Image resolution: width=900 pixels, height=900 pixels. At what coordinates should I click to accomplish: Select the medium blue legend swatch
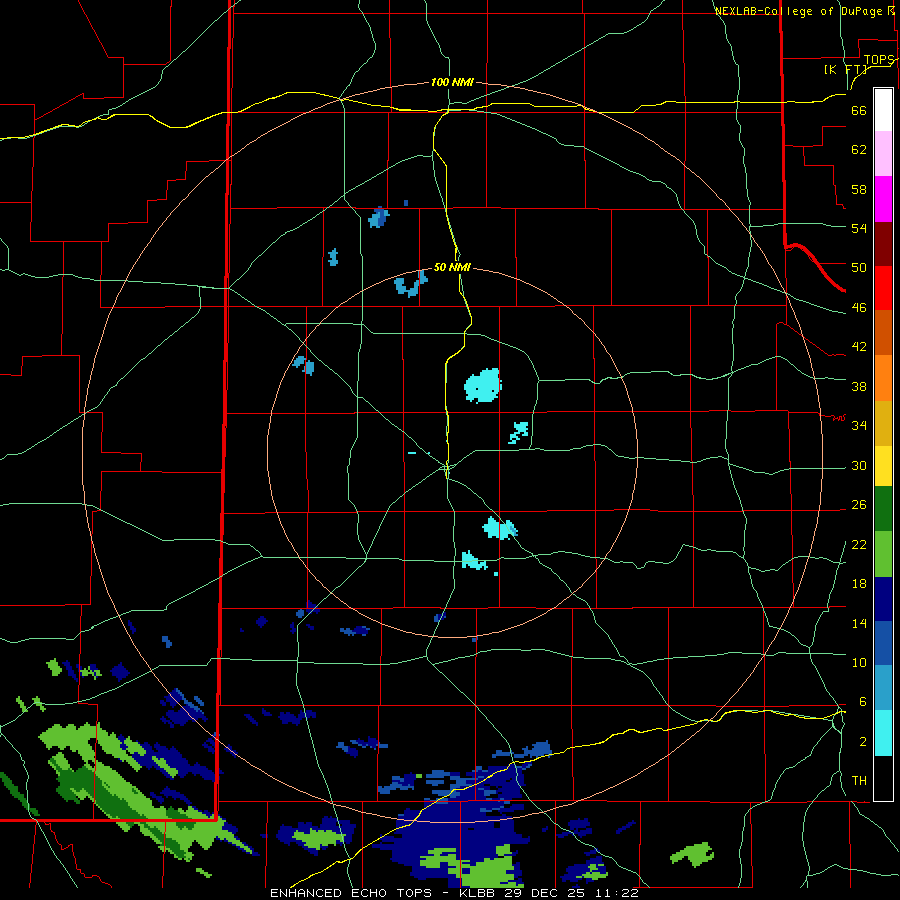click(883, 643)
